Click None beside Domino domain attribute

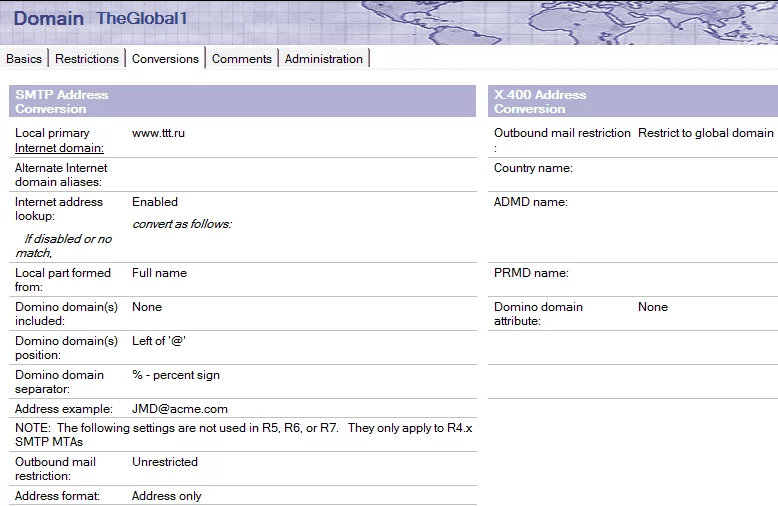[x=653, y=307]
